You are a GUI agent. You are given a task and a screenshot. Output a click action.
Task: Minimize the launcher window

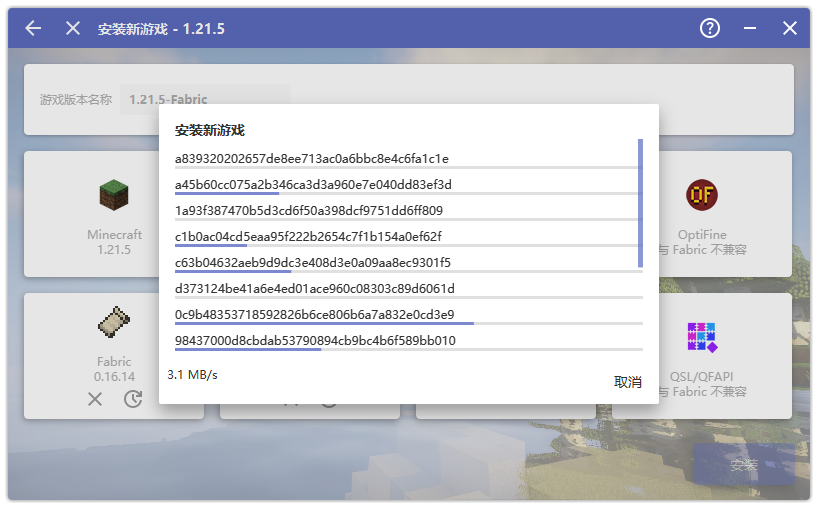[750, 28]
